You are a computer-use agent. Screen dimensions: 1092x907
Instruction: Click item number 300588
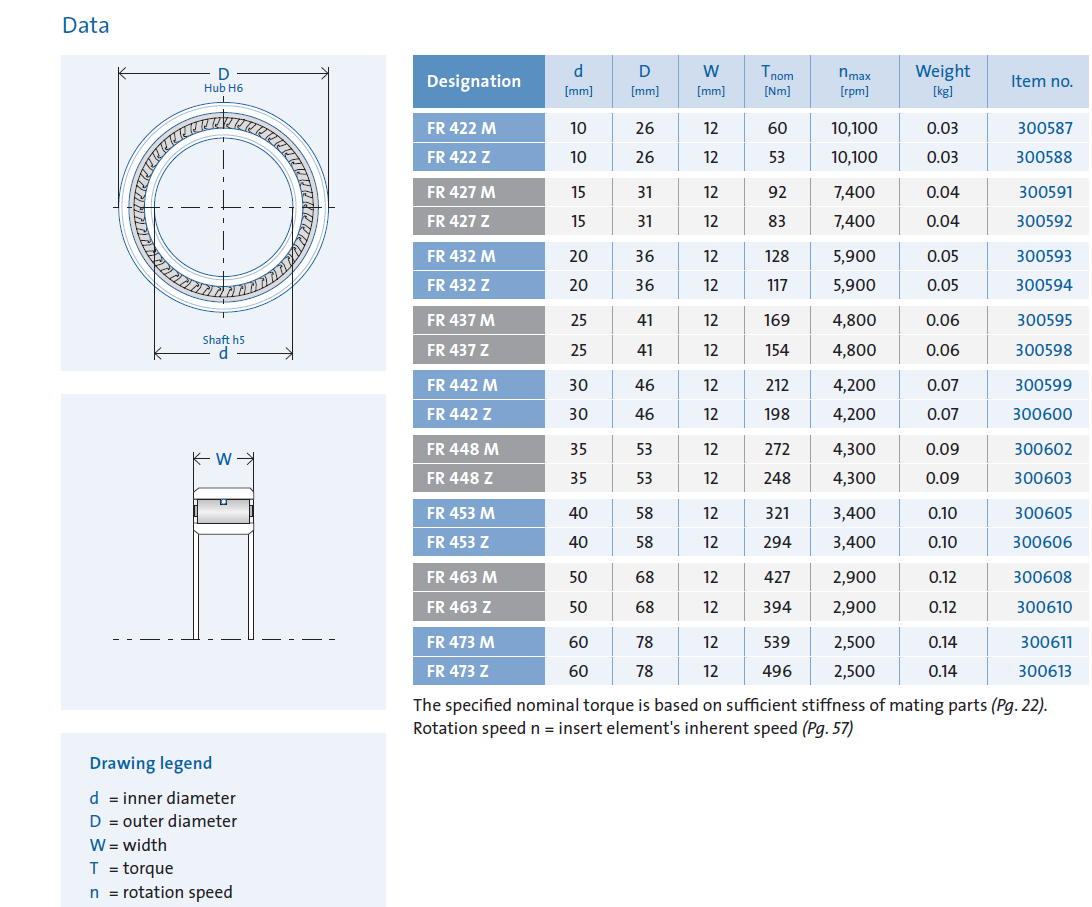tap(1043, 157)
